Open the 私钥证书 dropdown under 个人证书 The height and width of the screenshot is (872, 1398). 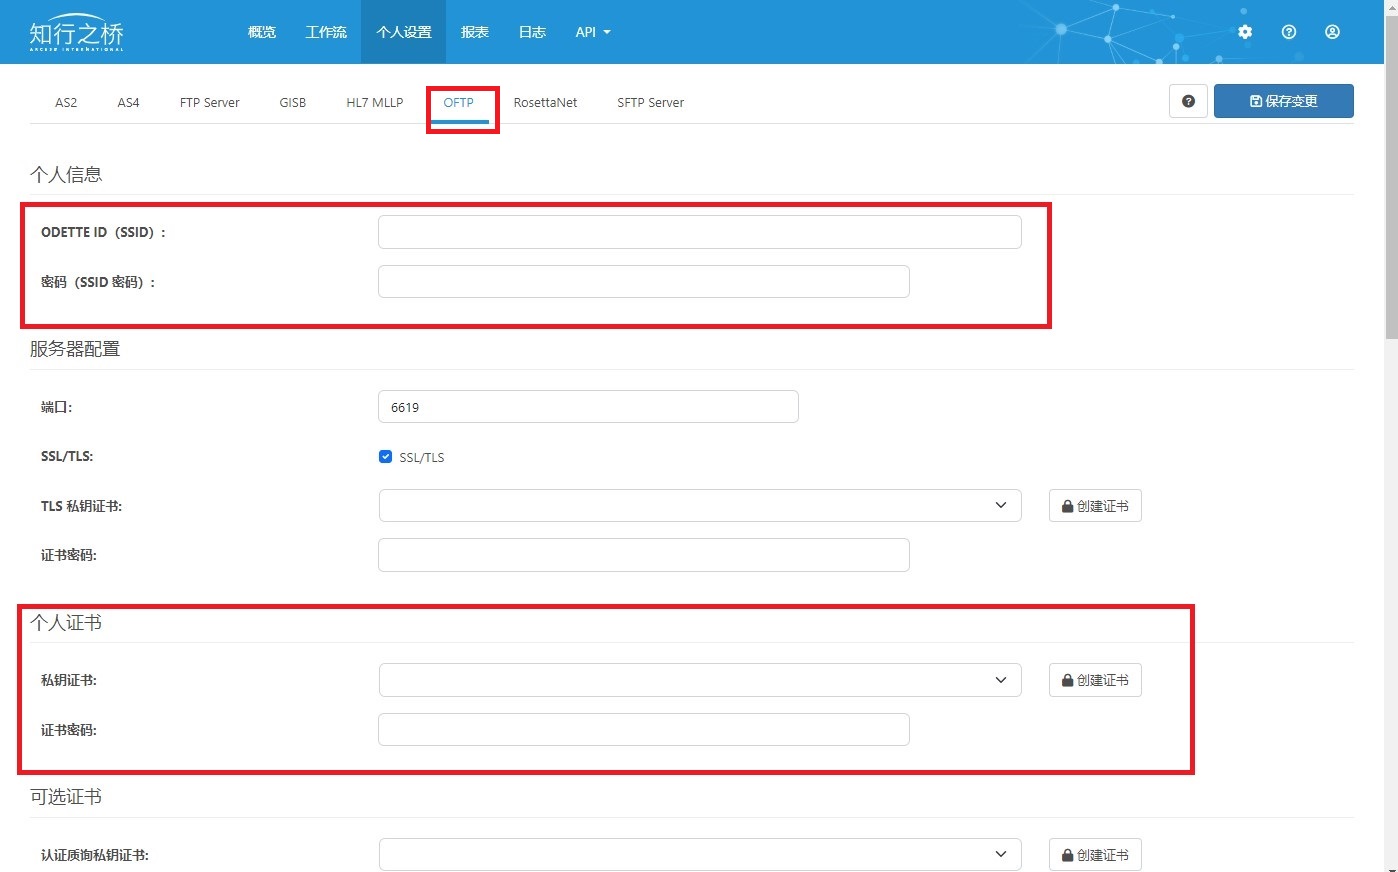click(700, 680)
